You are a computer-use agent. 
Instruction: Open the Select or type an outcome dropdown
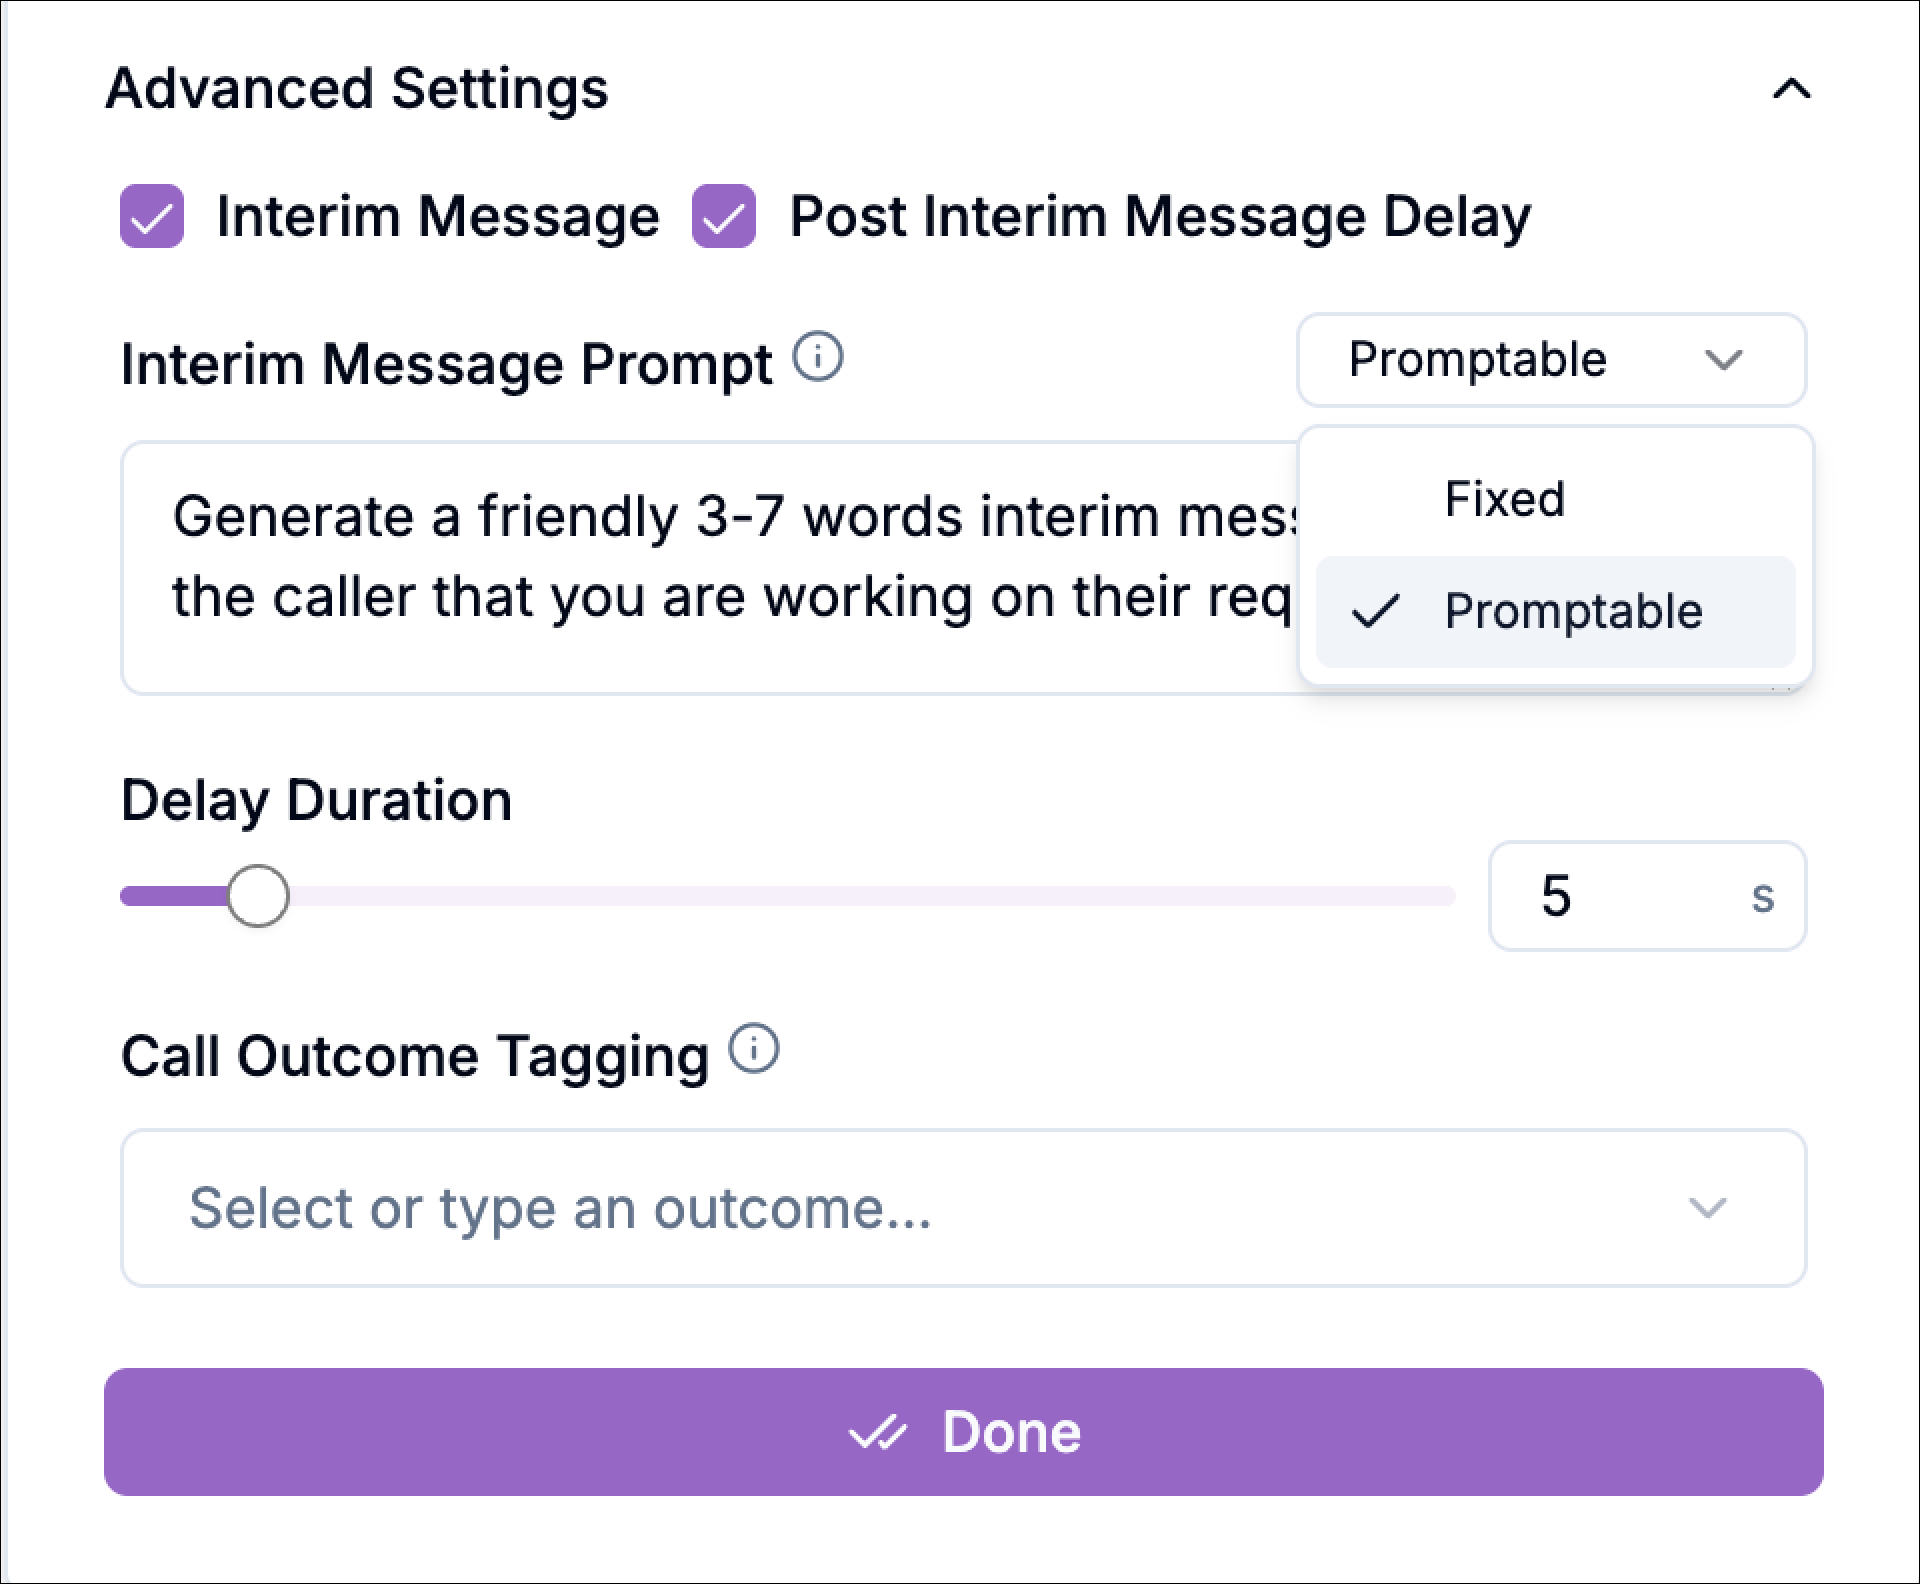point(960,1208)
